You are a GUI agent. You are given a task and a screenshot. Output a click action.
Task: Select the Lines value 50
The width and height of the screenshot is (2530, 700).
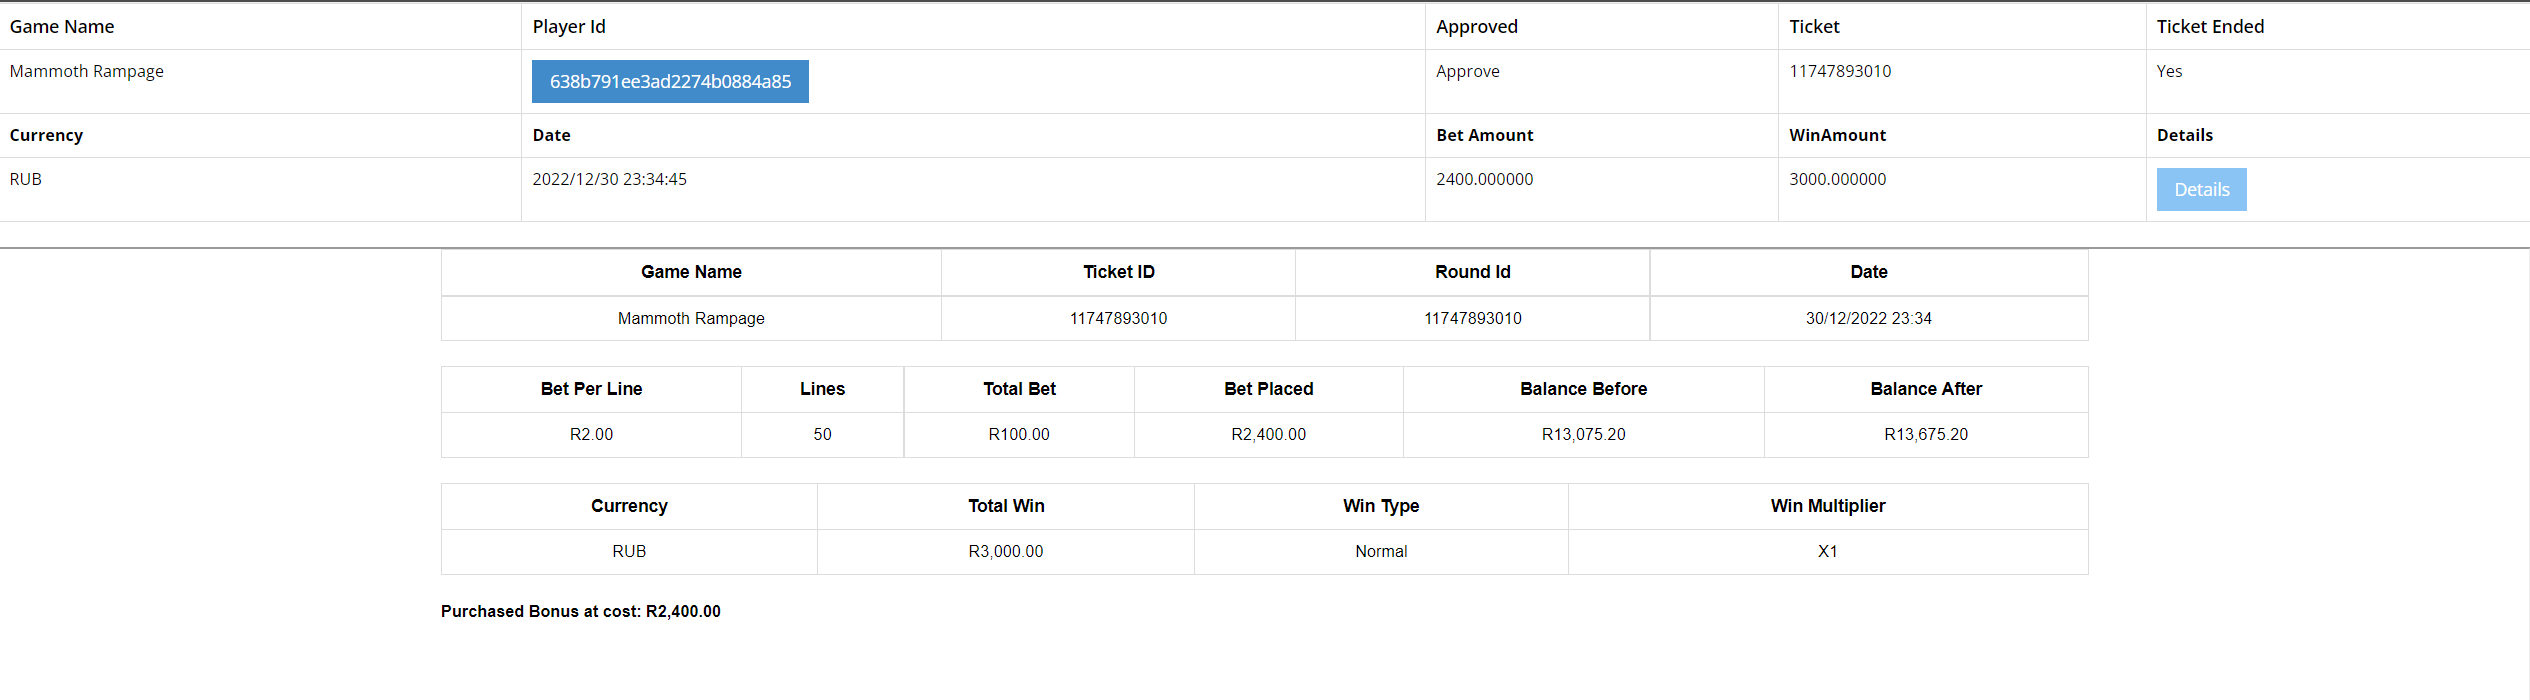coord(822,434)
